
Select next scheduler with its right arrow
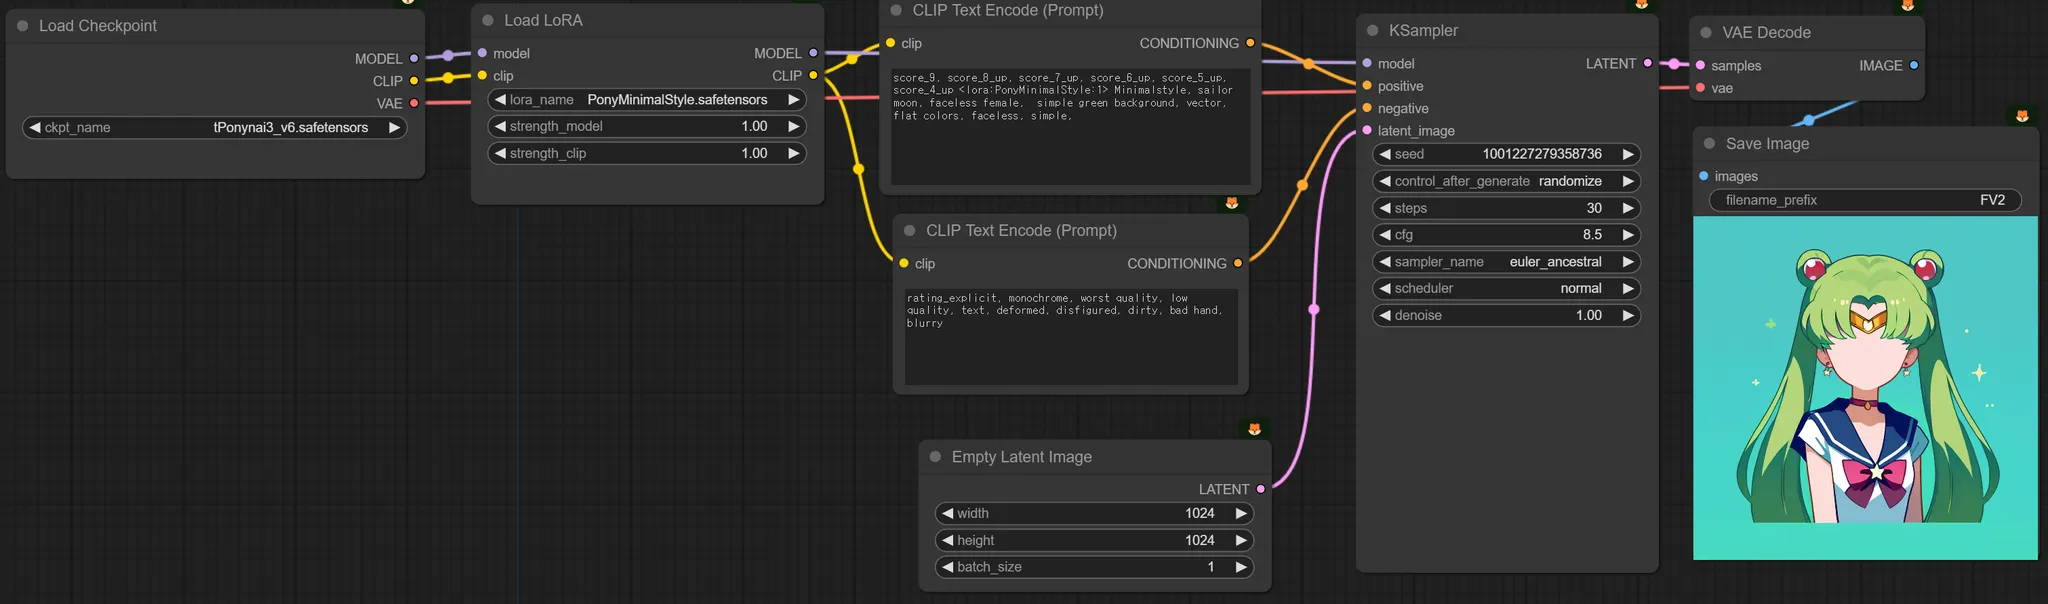click(x=1628, y=288)
